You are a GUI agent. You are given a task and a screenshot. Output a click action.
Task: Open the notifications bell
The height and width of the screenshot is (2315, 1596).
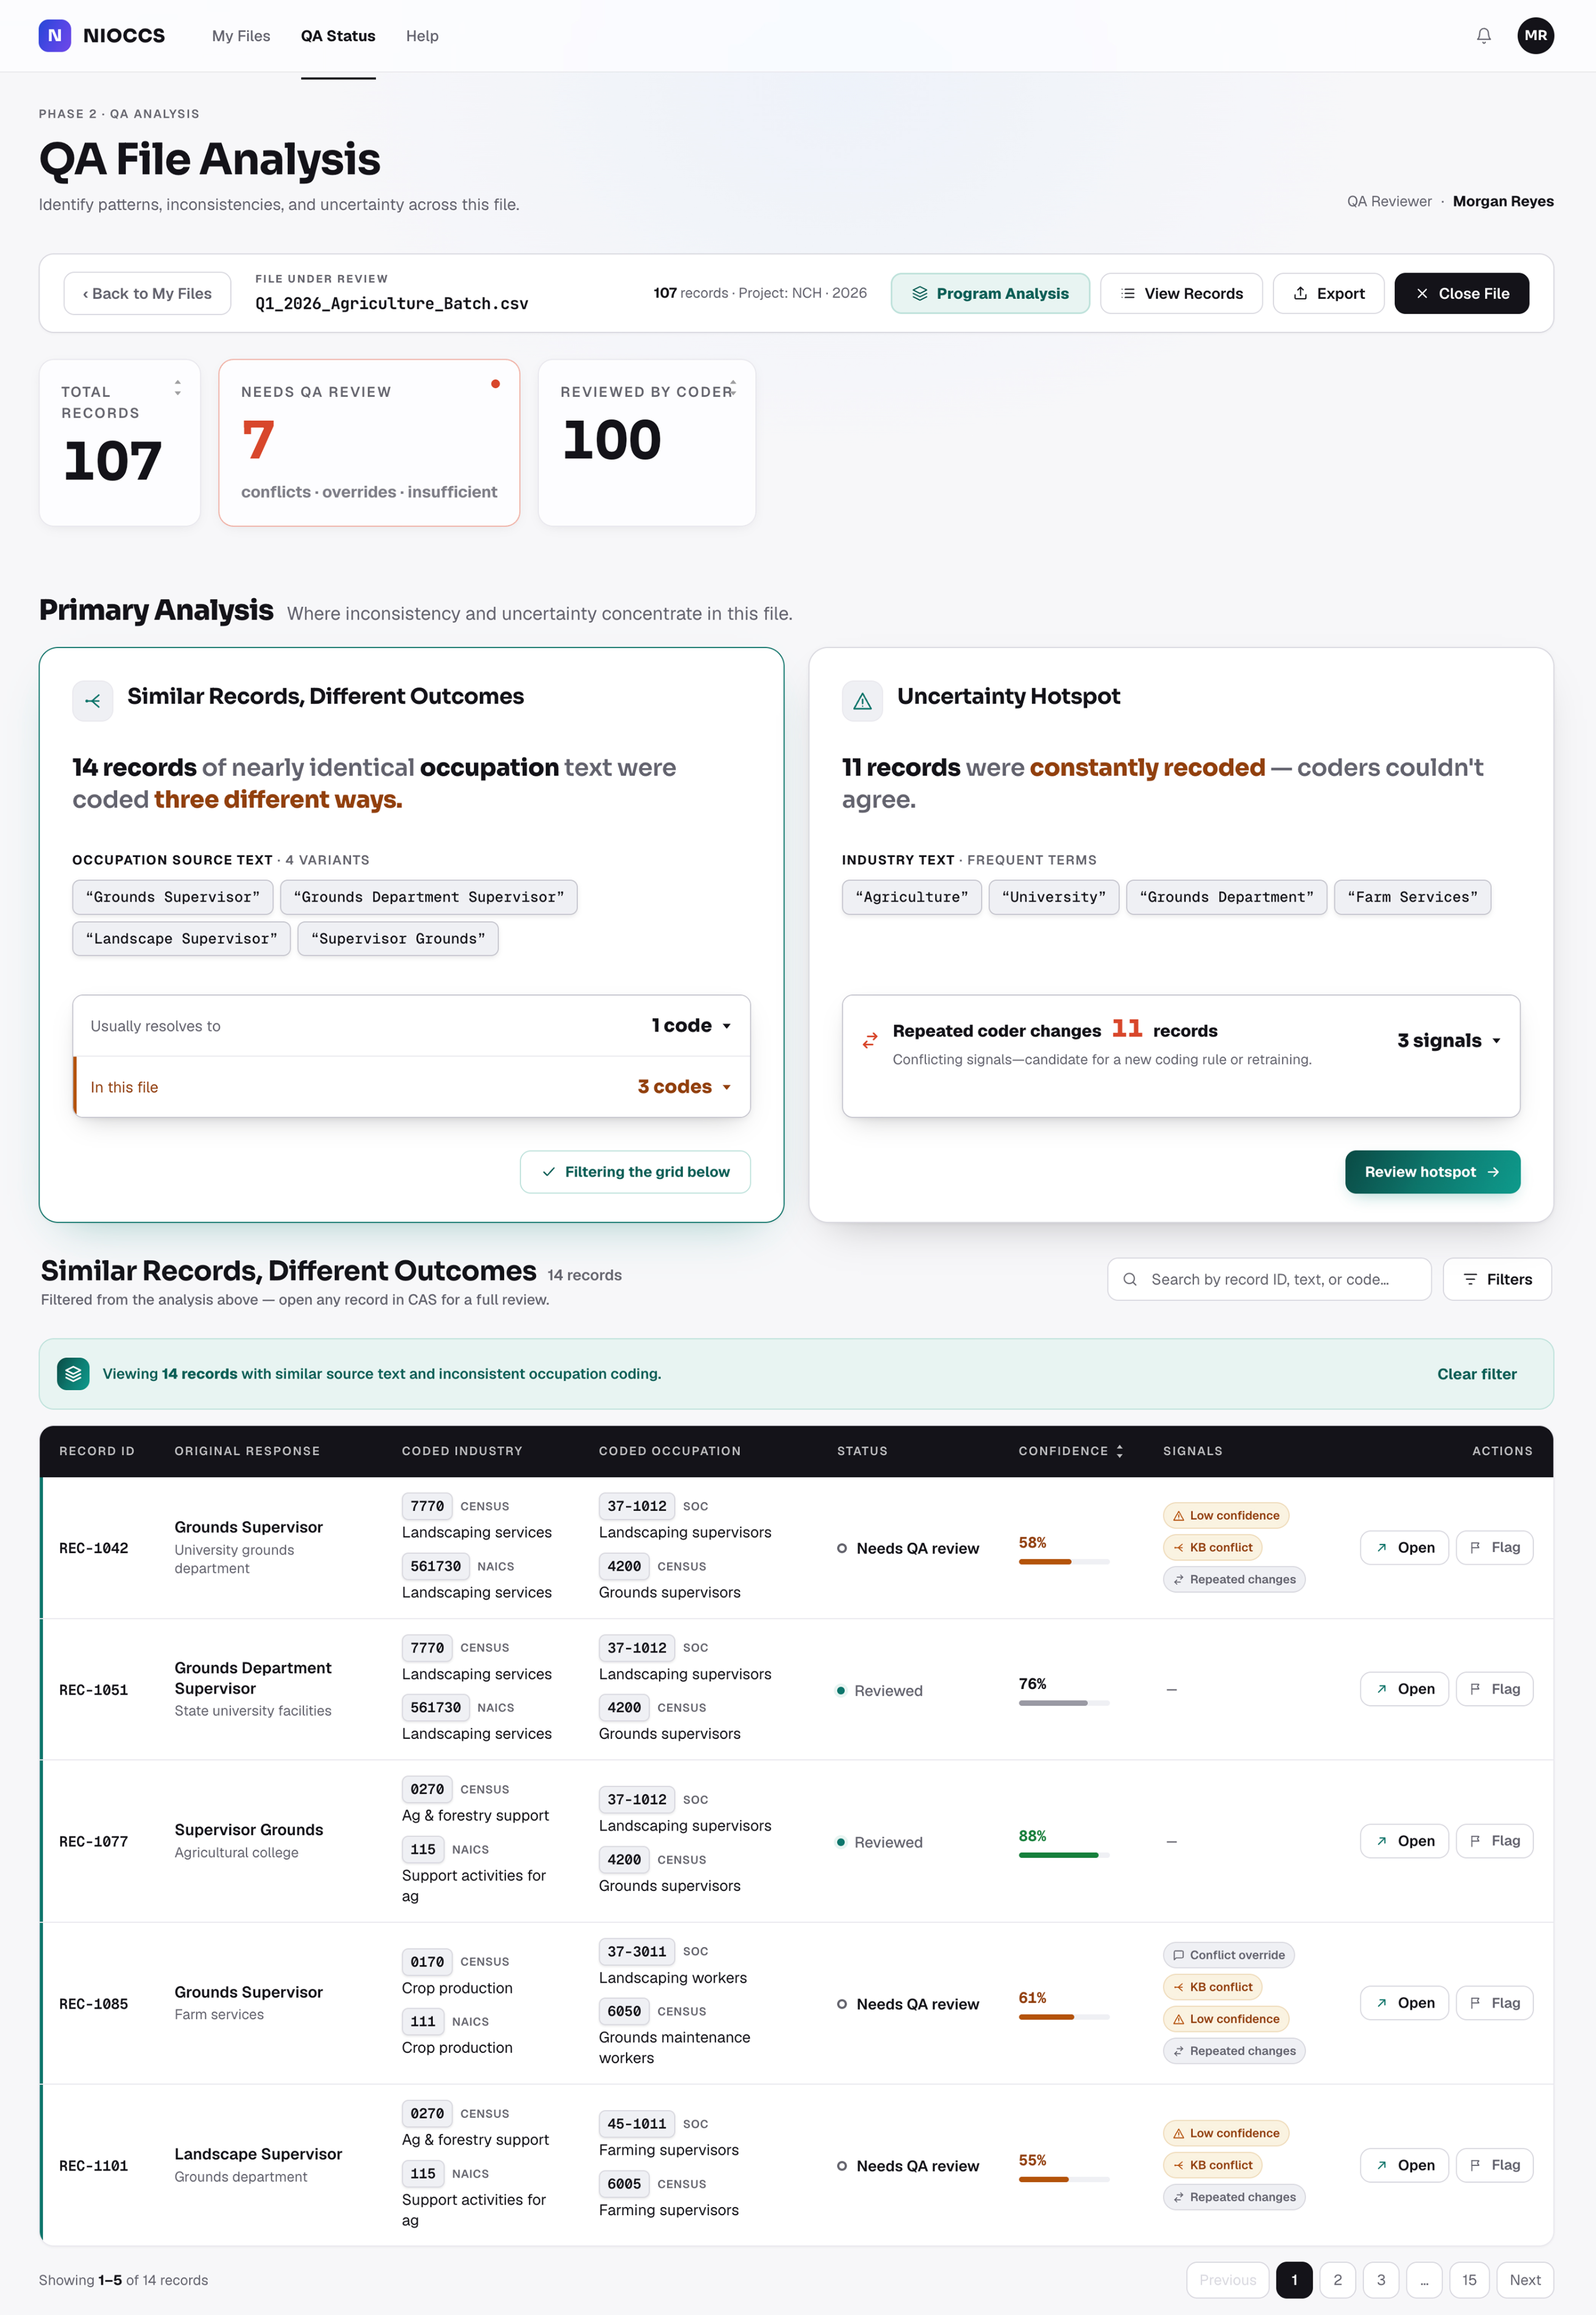pyautogui.click(x=1484, y=36)
